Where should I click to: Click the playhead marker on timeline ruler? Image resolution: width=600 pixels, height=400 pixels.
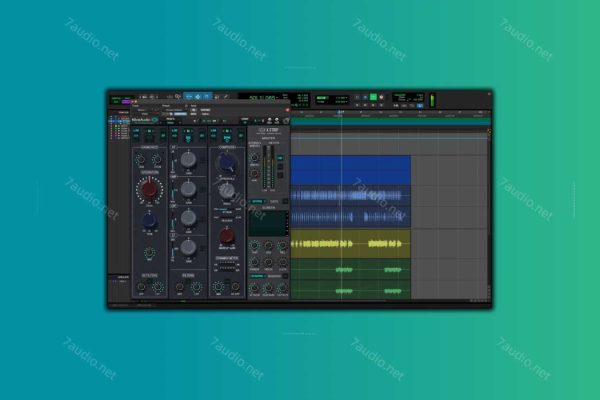[x=341, y=113]
